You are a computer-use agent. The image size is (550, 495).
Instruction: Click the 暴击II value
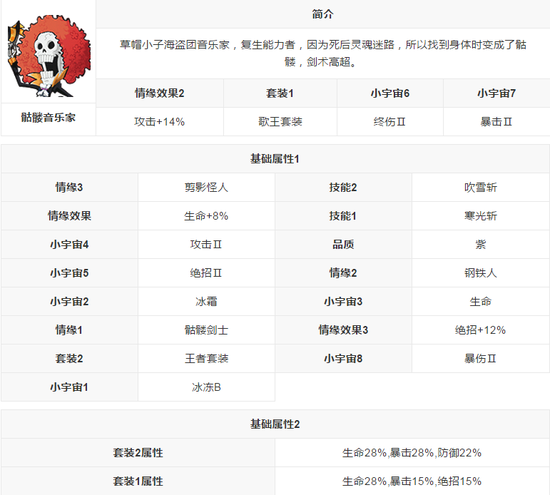pos(496,122)
